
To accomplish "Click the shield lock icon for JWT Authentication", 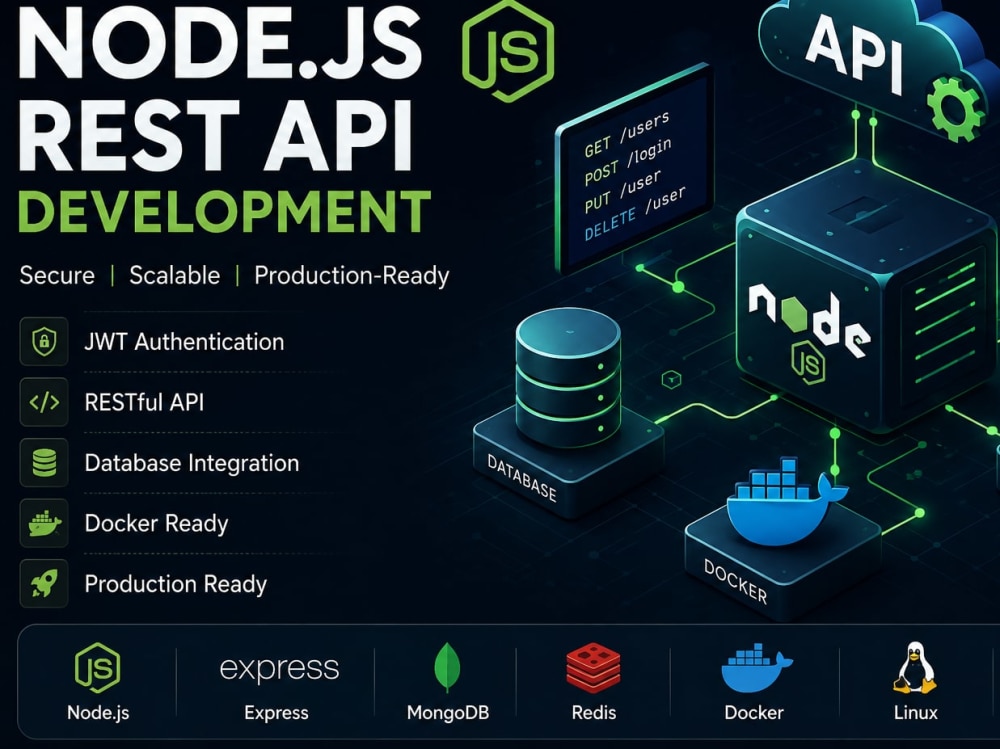I will pyautogui.click(x=44, y=341).
